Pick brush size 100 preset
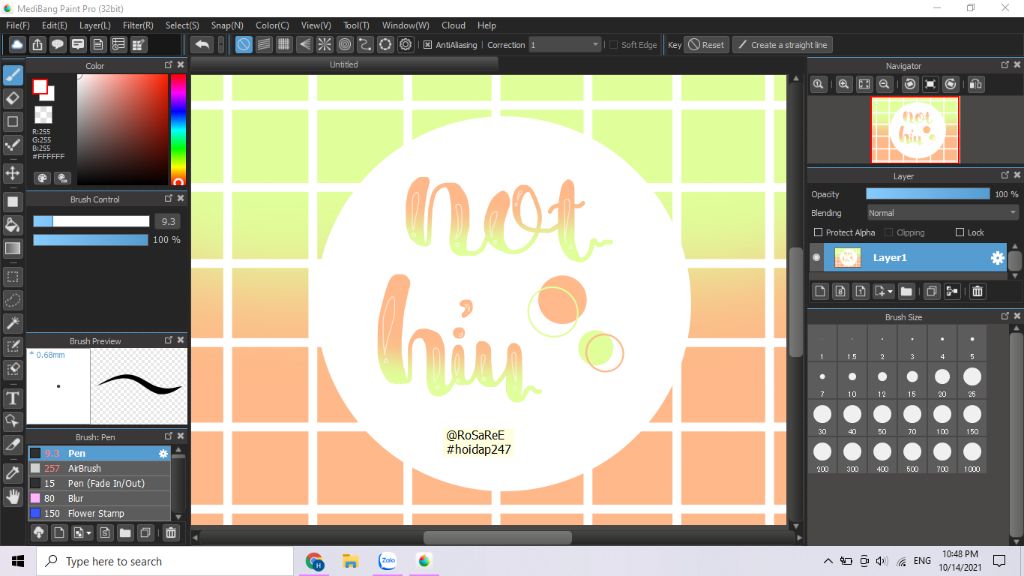 coord(942,420)
